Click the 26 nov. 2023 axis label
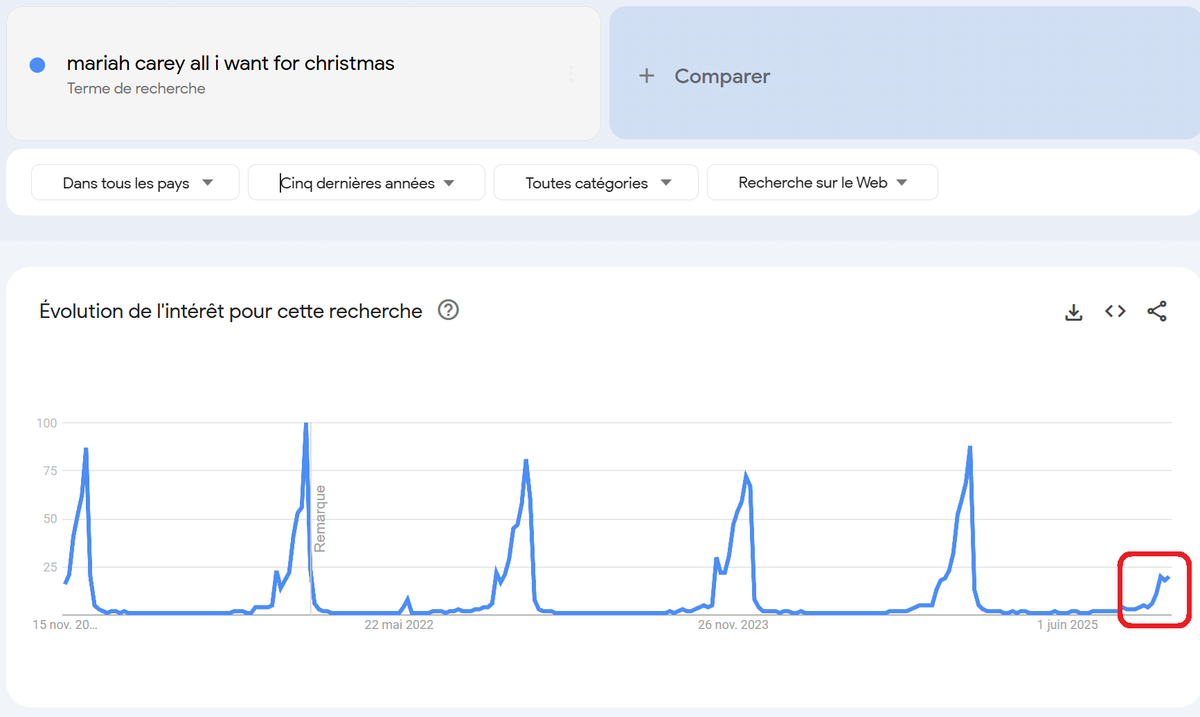The width and height of the screenshot is (1200, 717). coord(733,625)
